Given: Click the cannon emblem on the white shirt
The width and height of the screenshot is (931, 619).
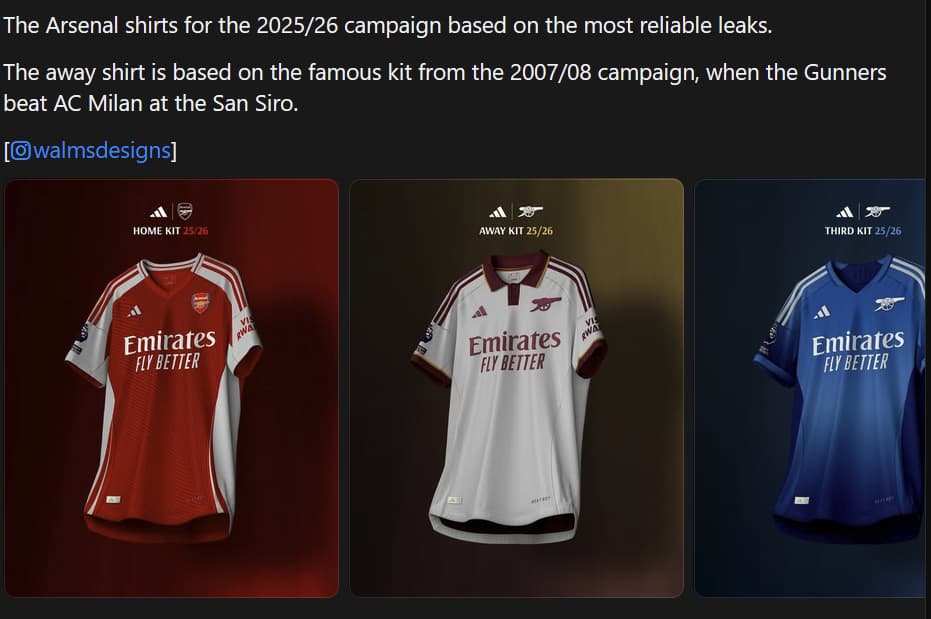Looking at the screenshot, I should click(545, 304).
